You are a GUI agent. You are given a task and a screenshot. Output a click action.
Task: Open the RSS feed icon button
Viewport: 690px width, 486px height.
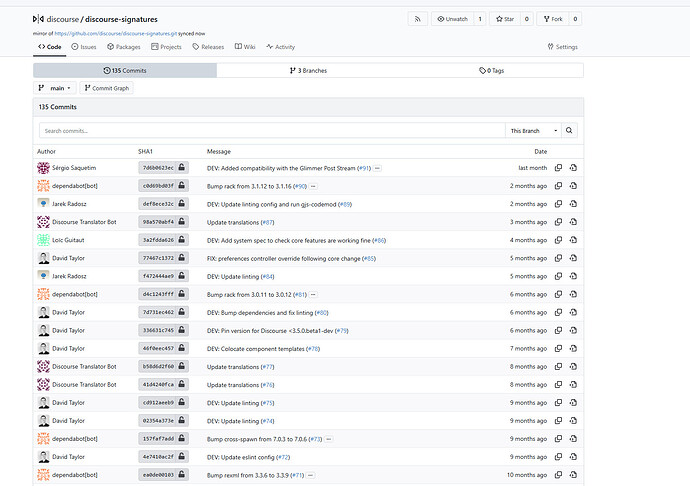(417, 19)
